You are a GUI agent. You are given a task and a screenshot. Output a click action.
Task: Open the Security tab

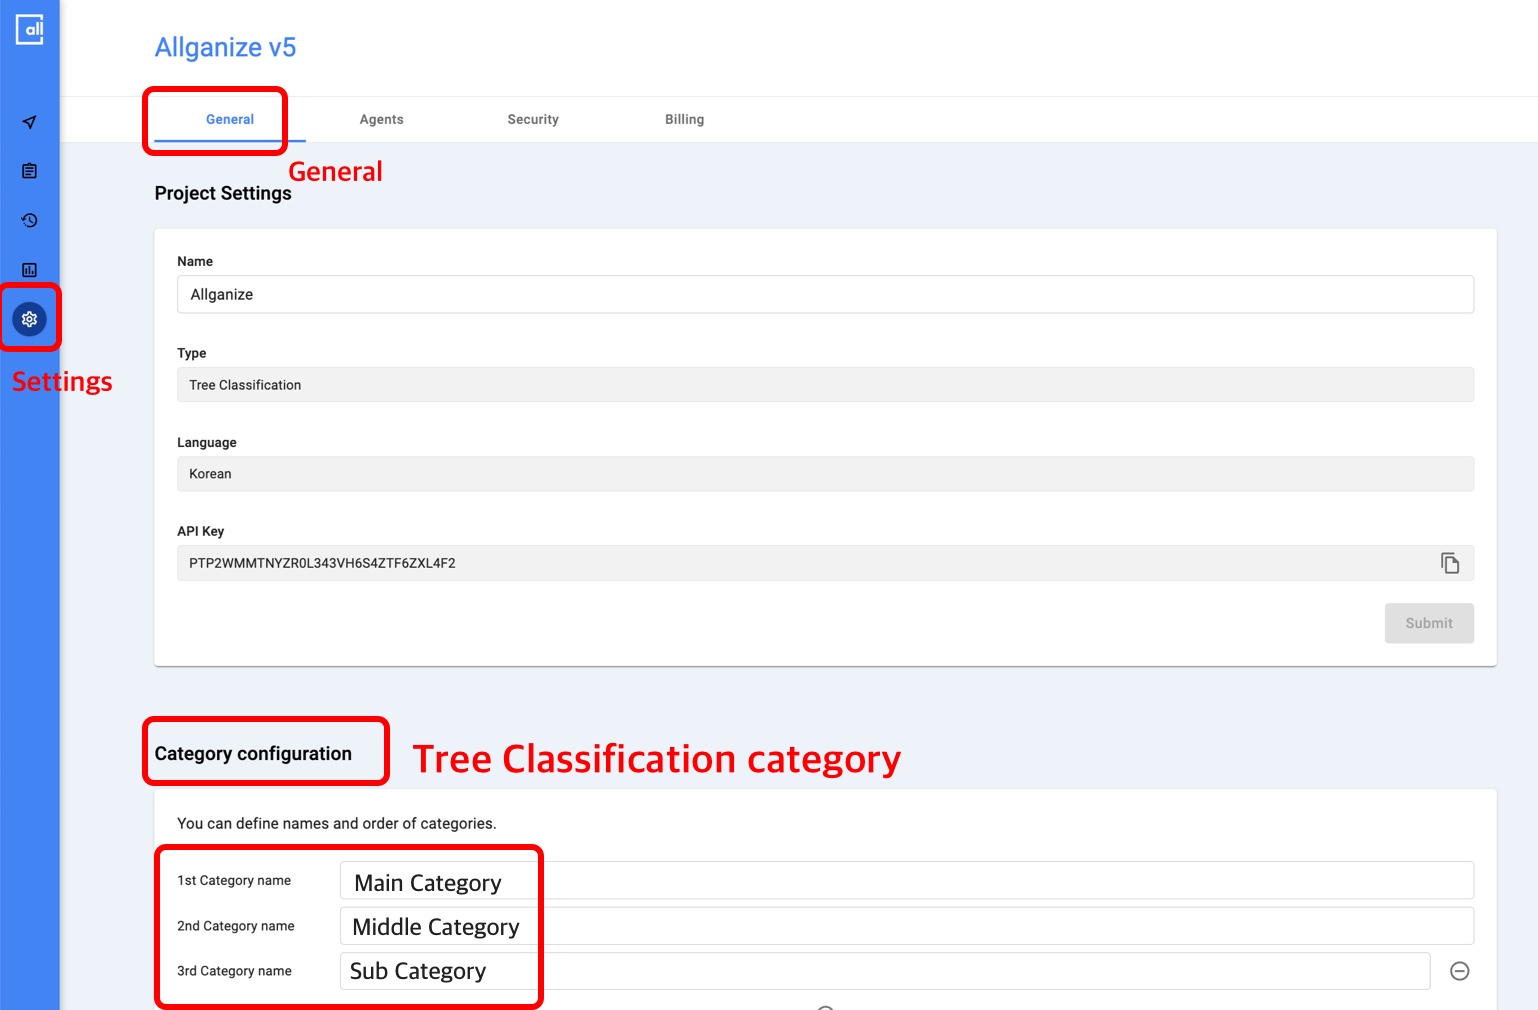pos(533,119)
